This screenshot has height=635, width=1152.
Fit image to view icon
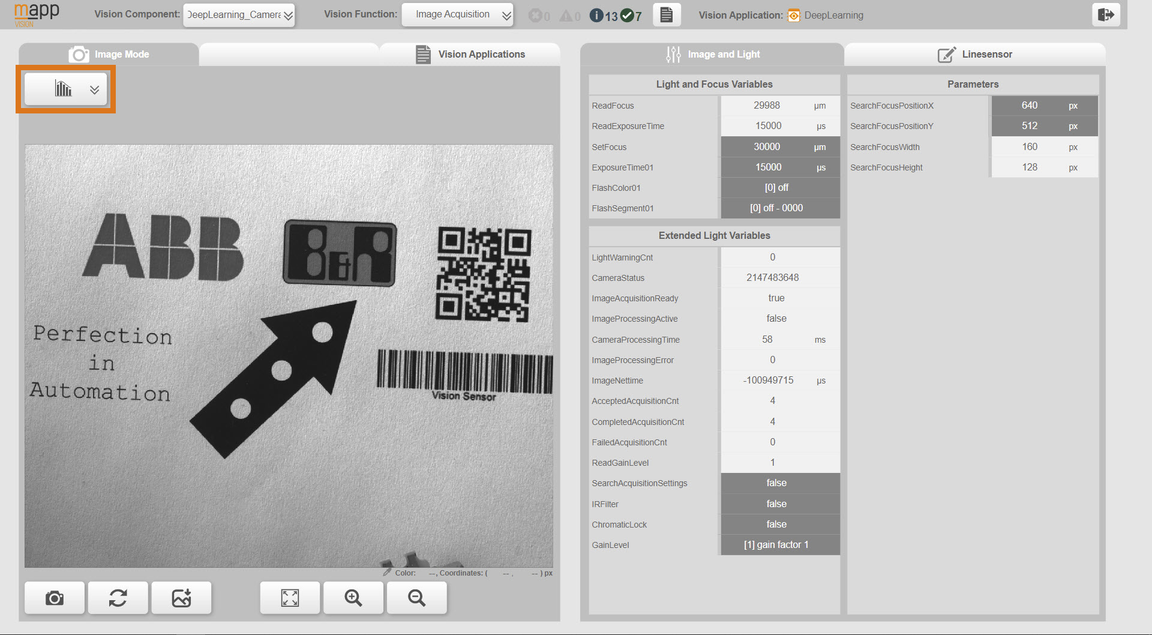tap(290, 598)
